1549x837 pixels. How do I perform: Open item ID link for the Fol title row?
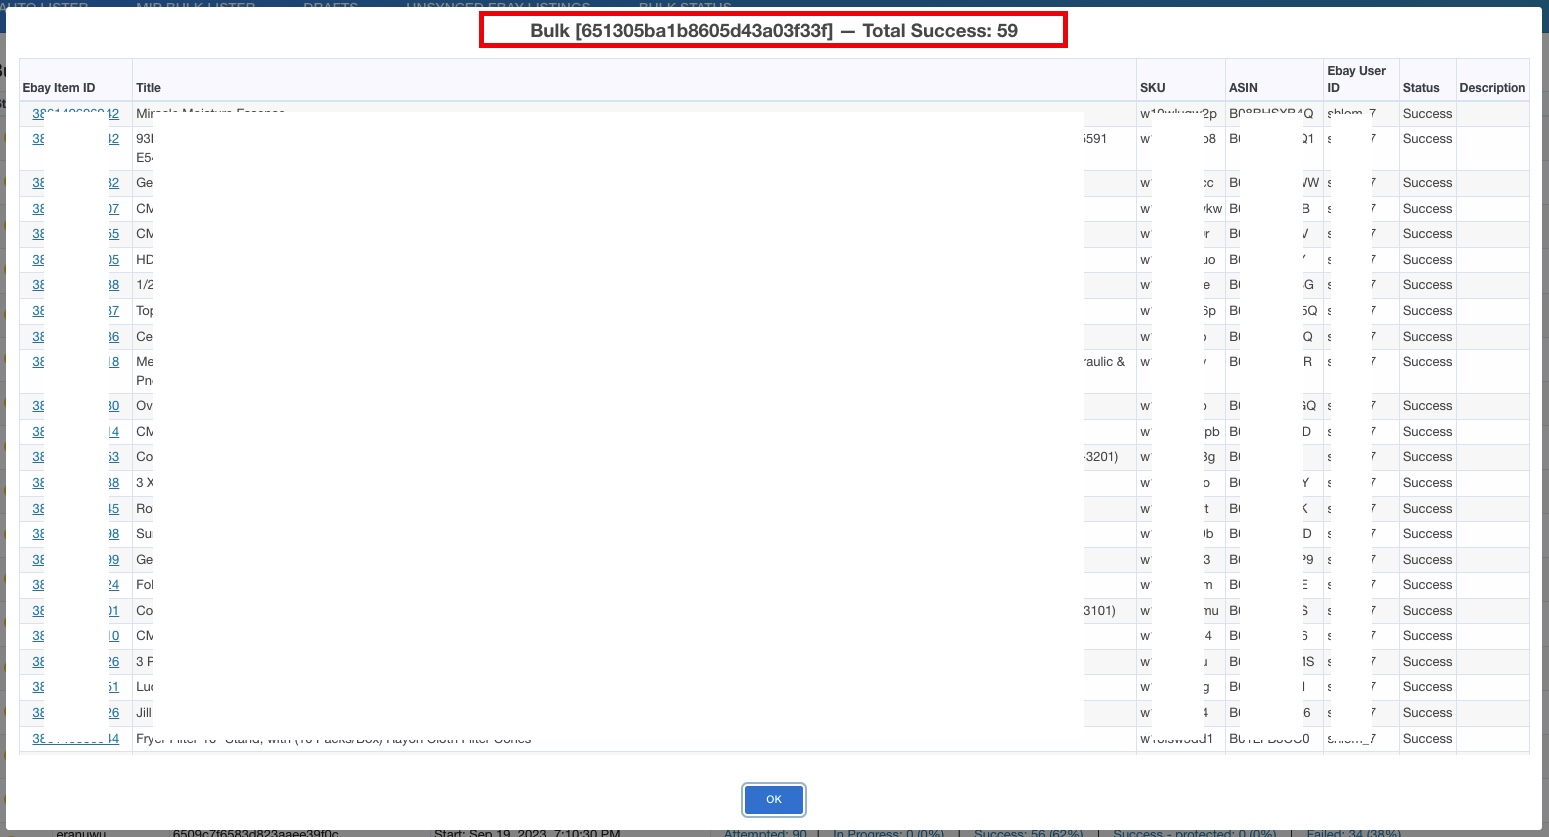(75, 584)
